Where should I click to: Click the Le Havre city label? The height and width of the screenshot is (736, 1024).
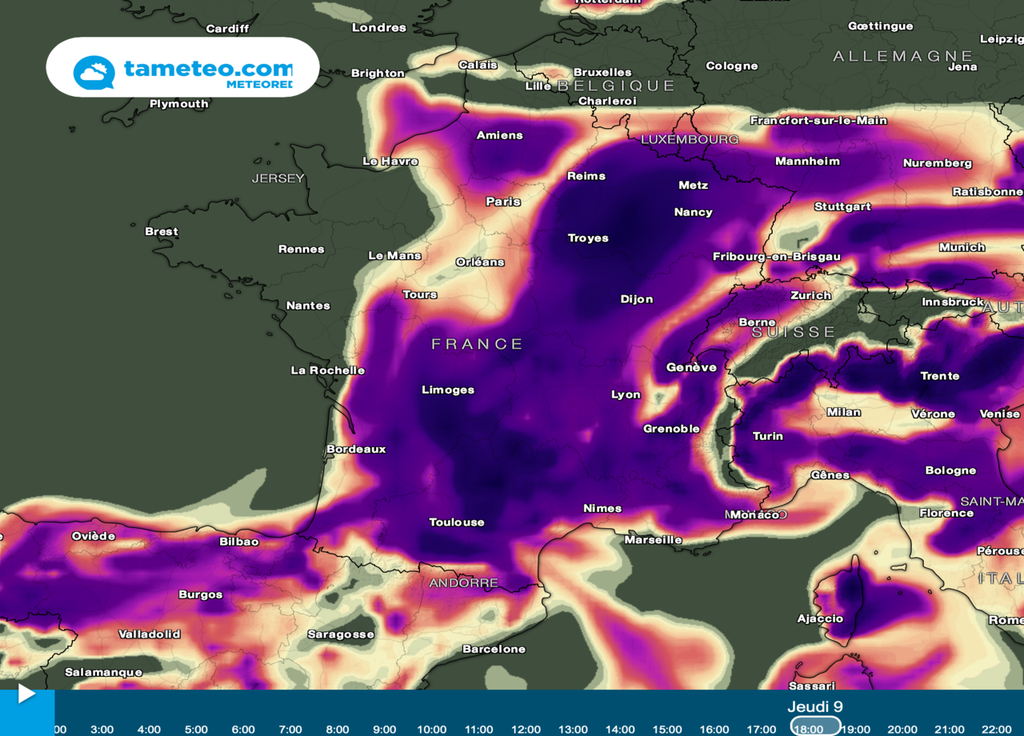point(391,161)
